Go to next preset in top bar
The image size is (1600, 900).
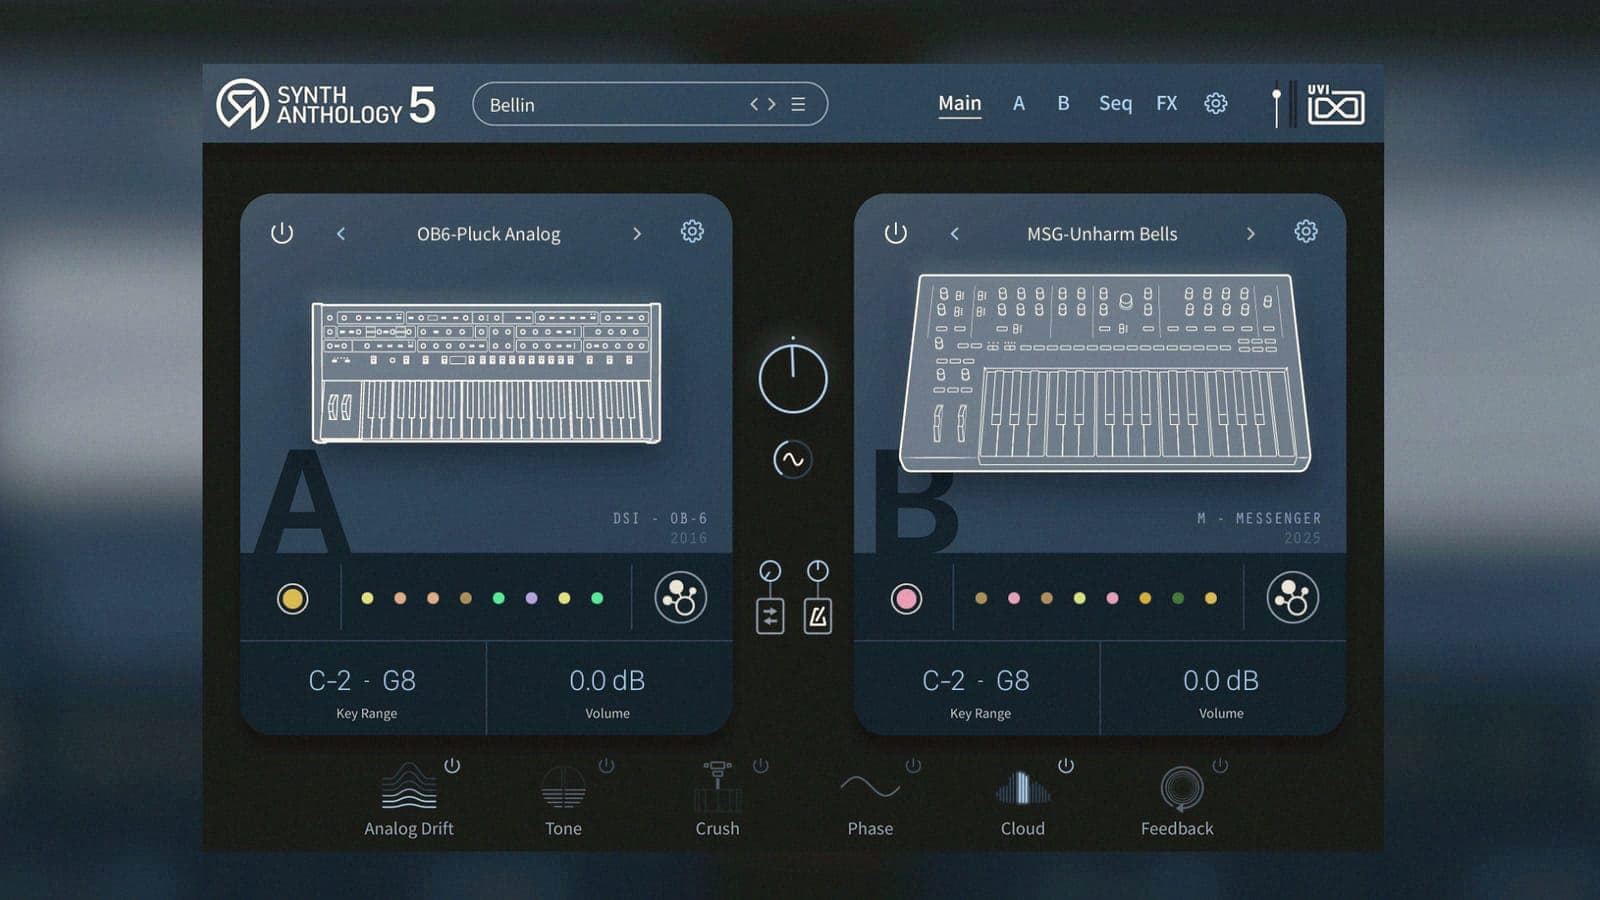(771, 104)
